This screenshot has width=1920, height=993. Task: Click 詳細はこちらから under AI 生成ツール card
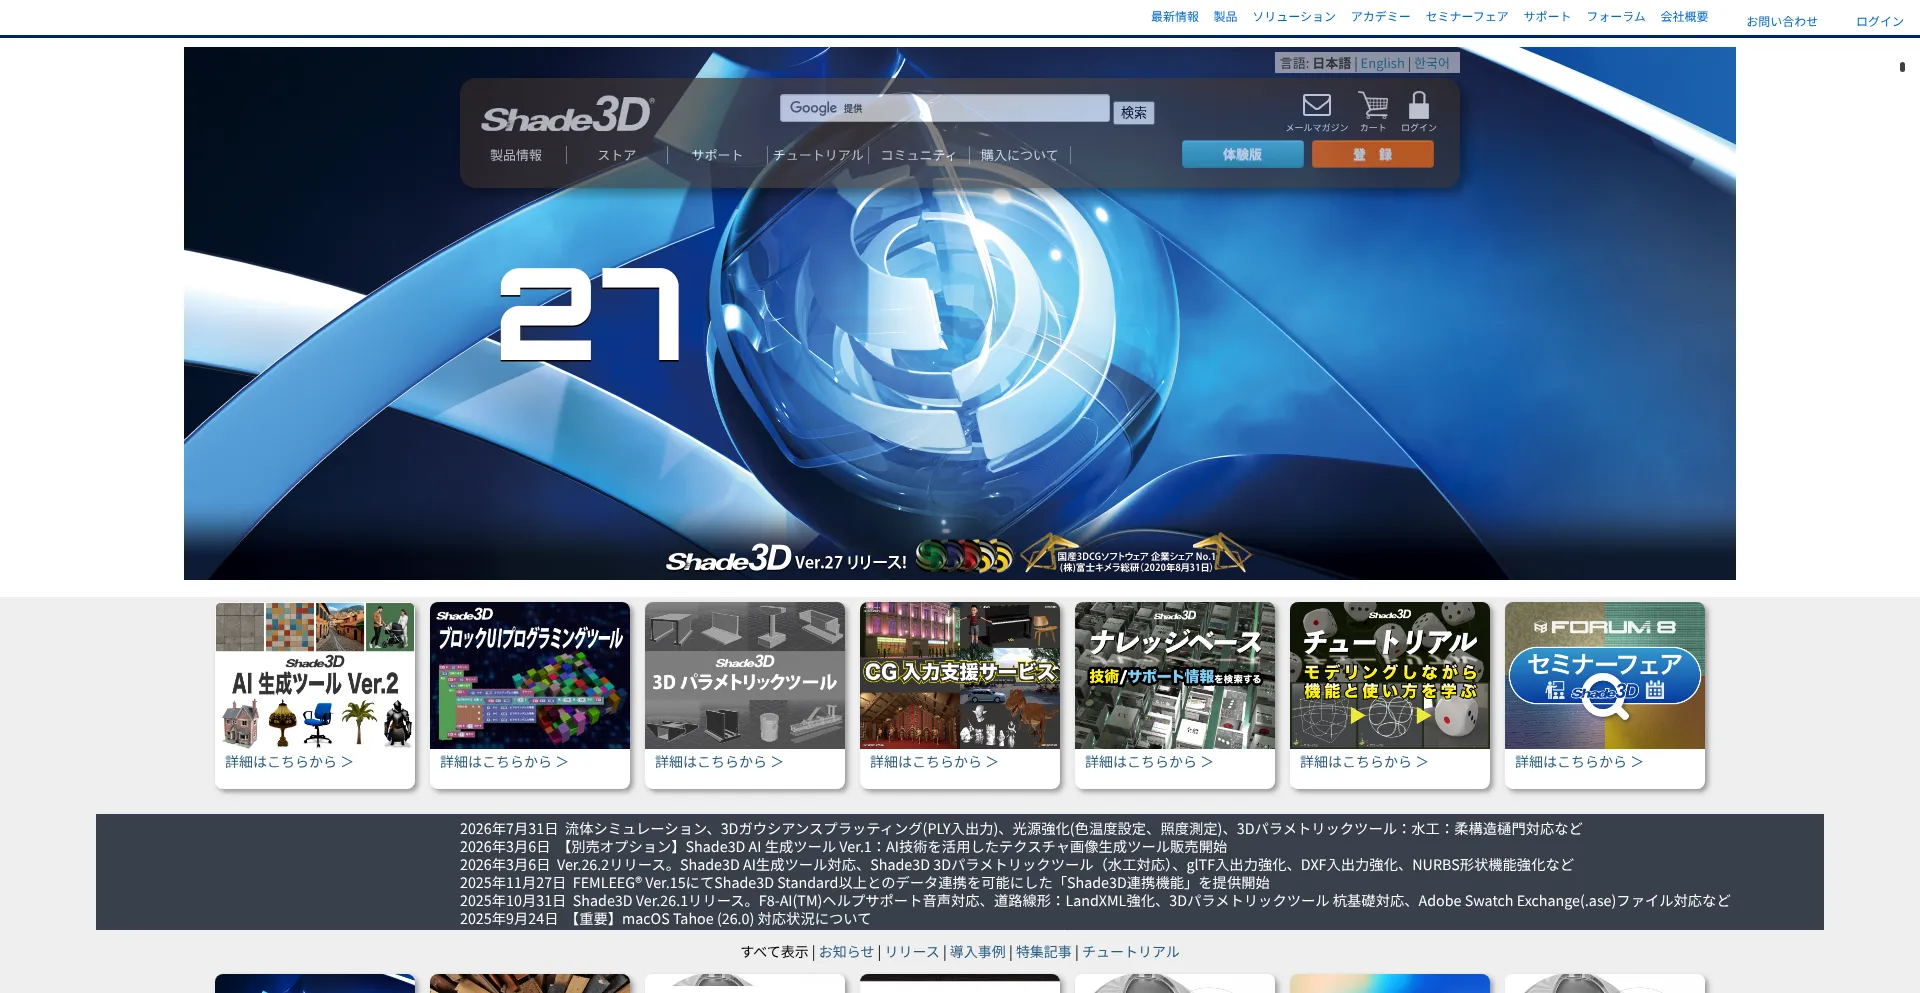(289, 762)
